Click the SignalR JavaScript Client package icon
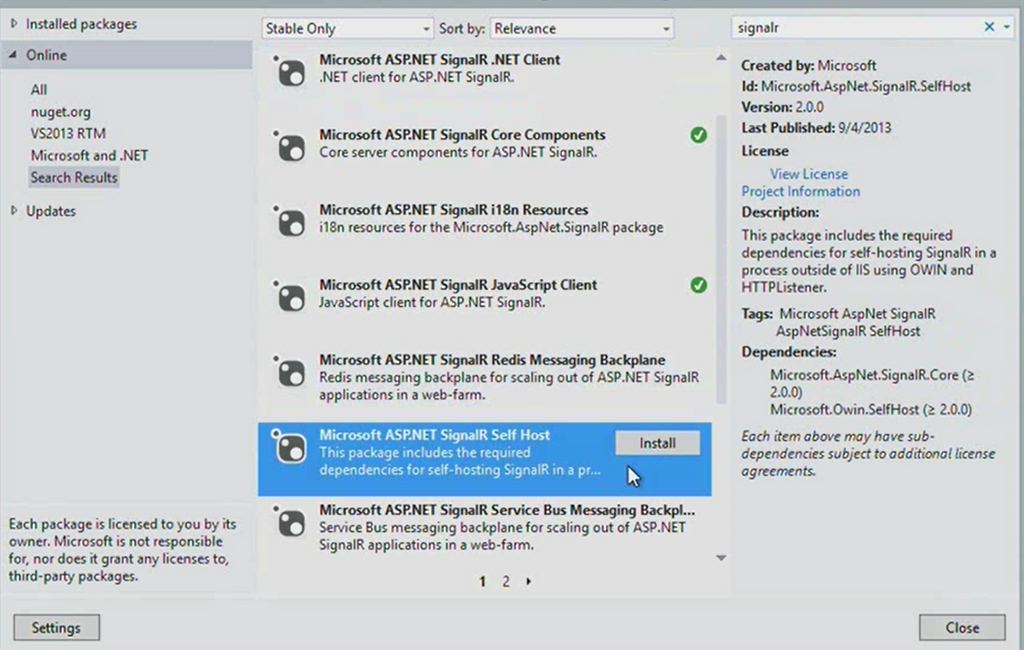 coord(289,297)
